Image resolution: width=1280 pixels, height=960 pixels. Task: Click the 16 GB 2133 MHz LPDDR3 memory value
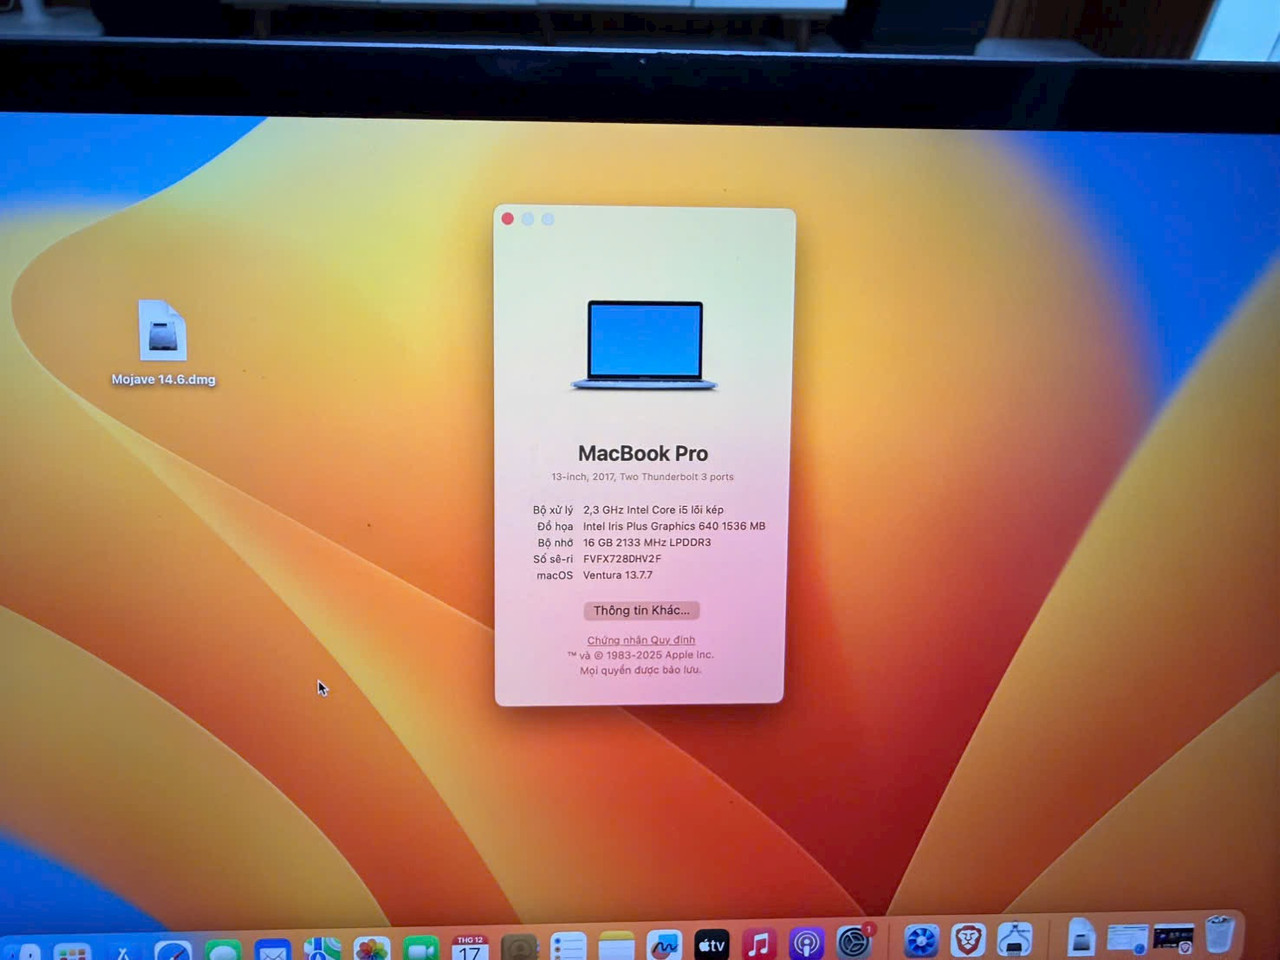647,542
